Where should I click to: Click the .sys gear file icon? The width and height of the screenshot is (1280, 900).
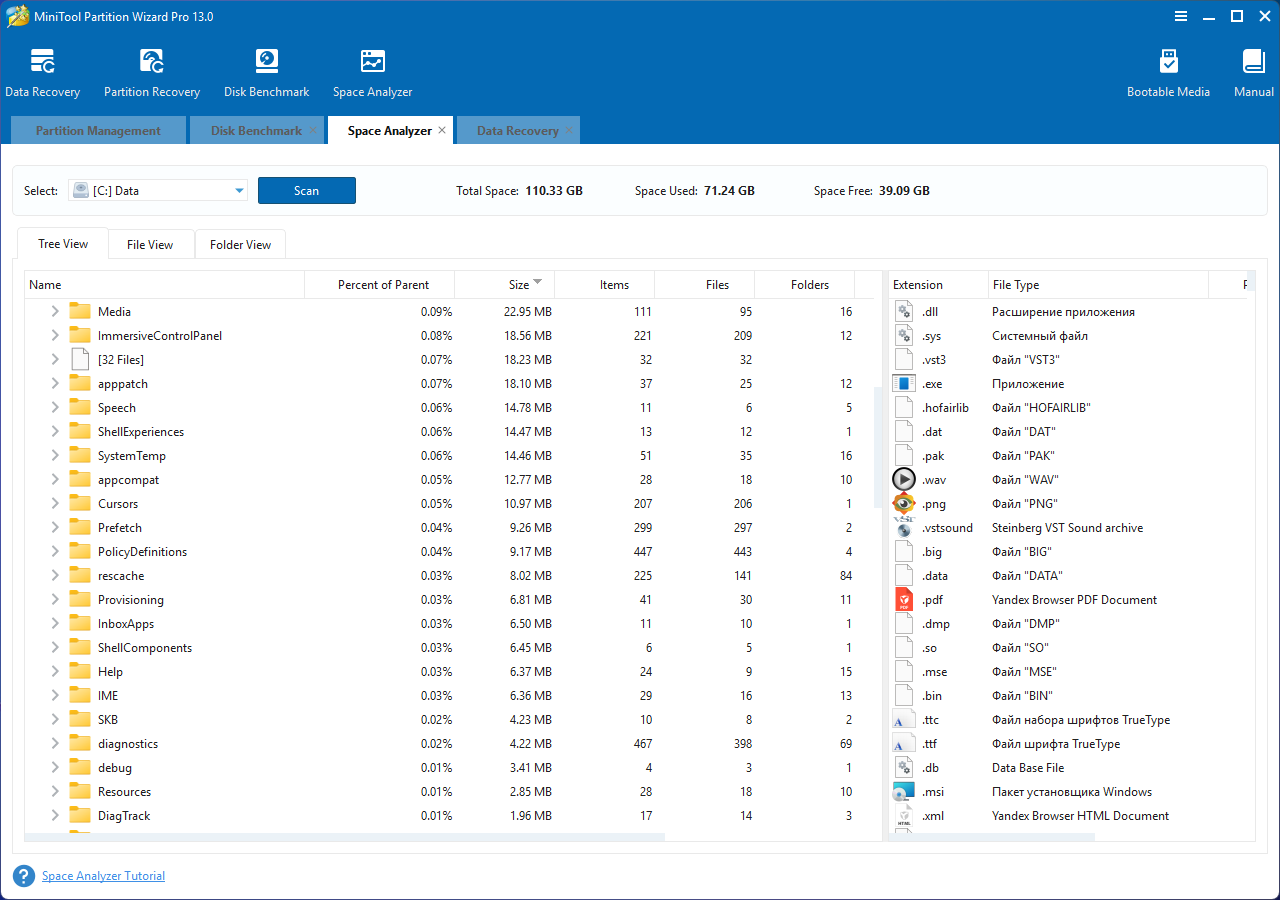904,336
